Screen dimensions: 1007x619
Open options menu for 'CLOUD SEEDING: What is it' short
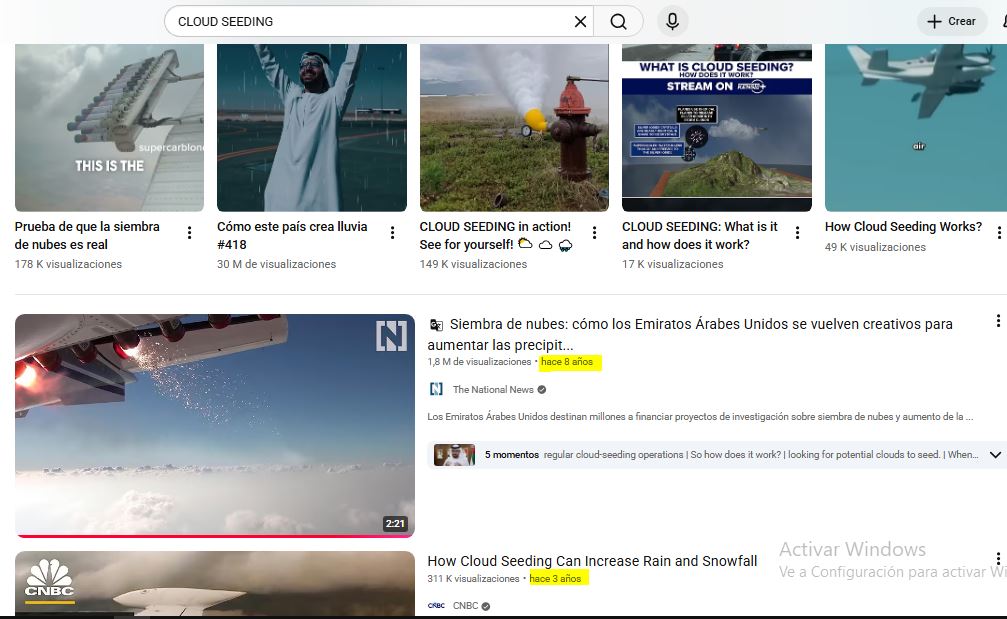coord(797,233)
